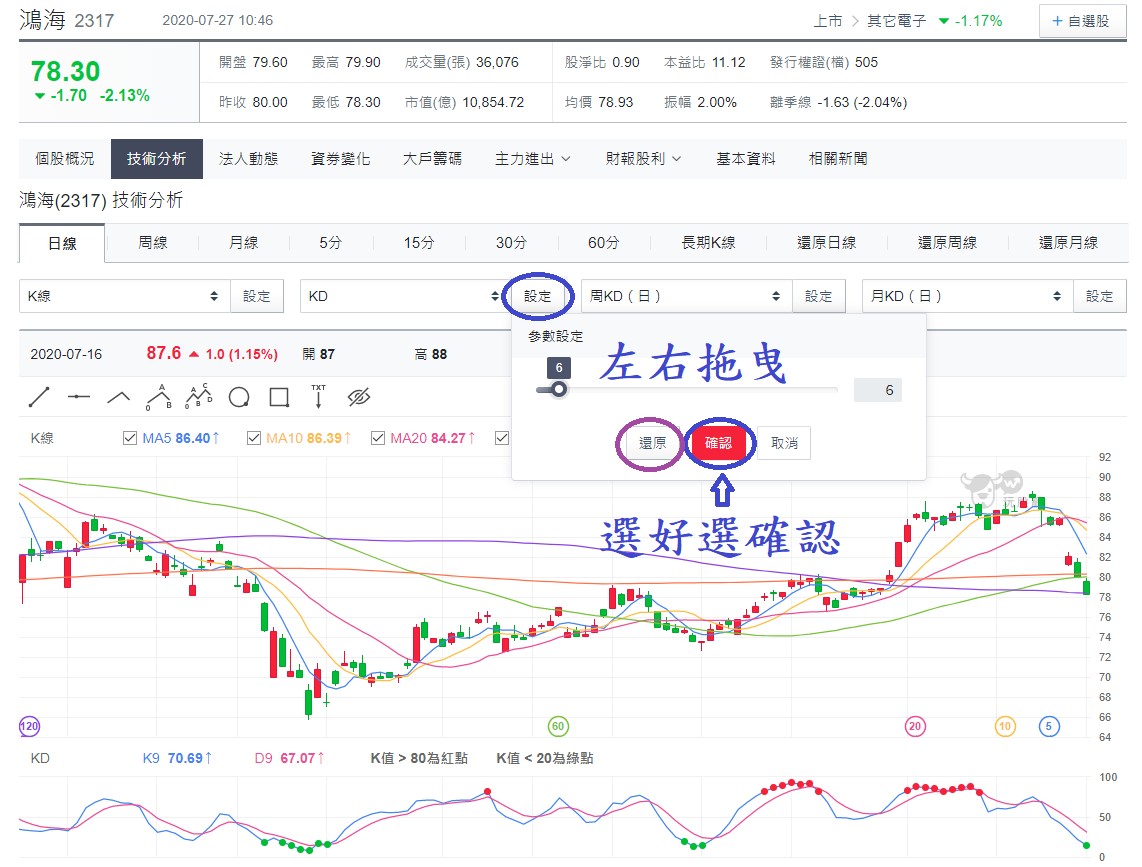
Task: Open the 上市 breadcrumb link
Action: click(828, 21)
